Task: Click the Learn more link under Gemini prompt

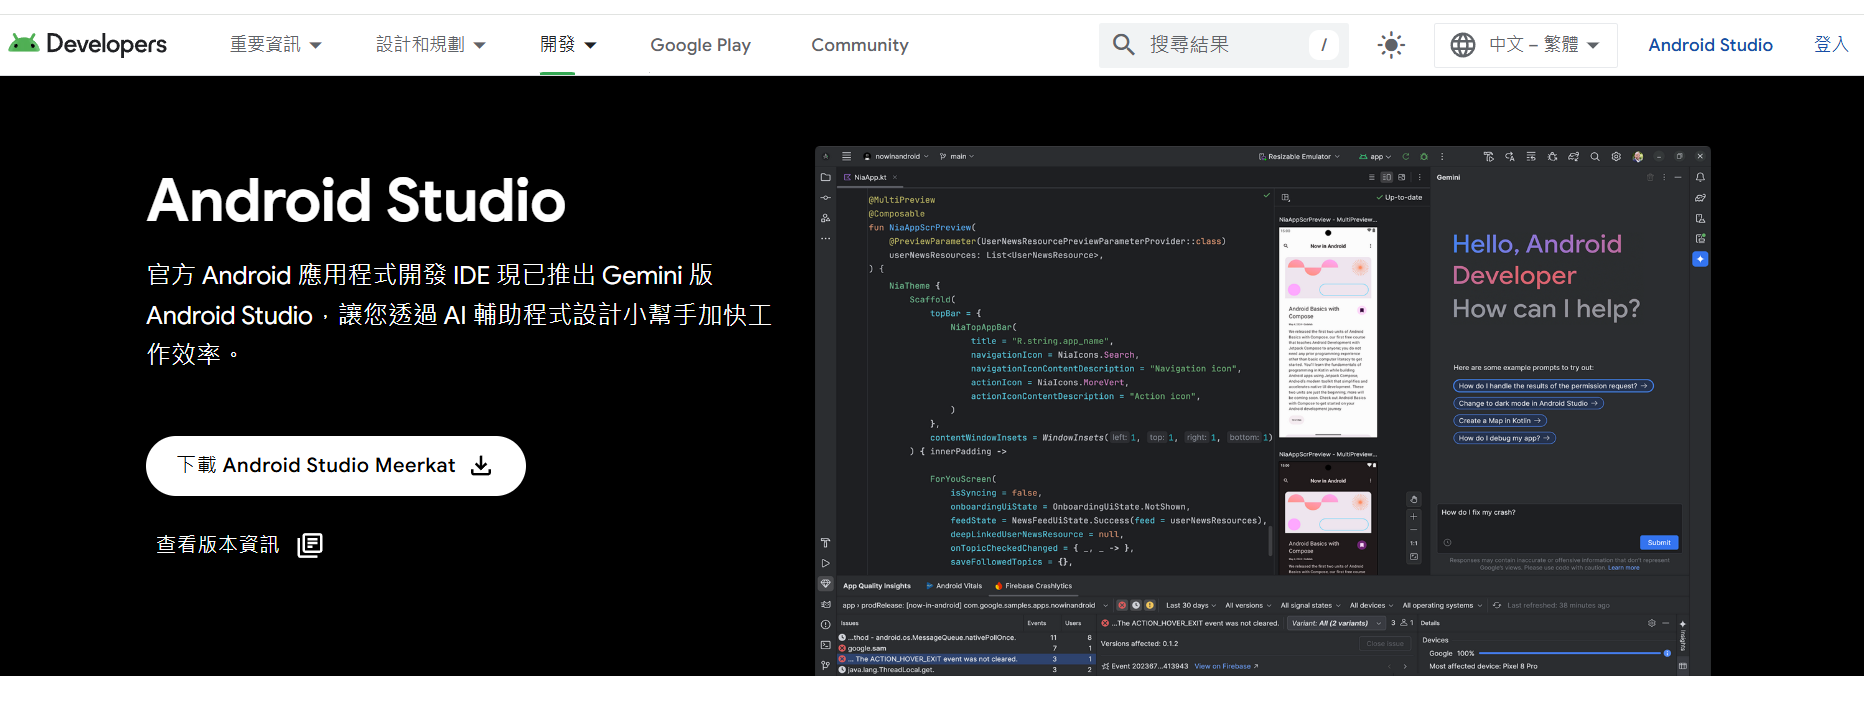Action: pyautogui.click(x=1623, y=568)
